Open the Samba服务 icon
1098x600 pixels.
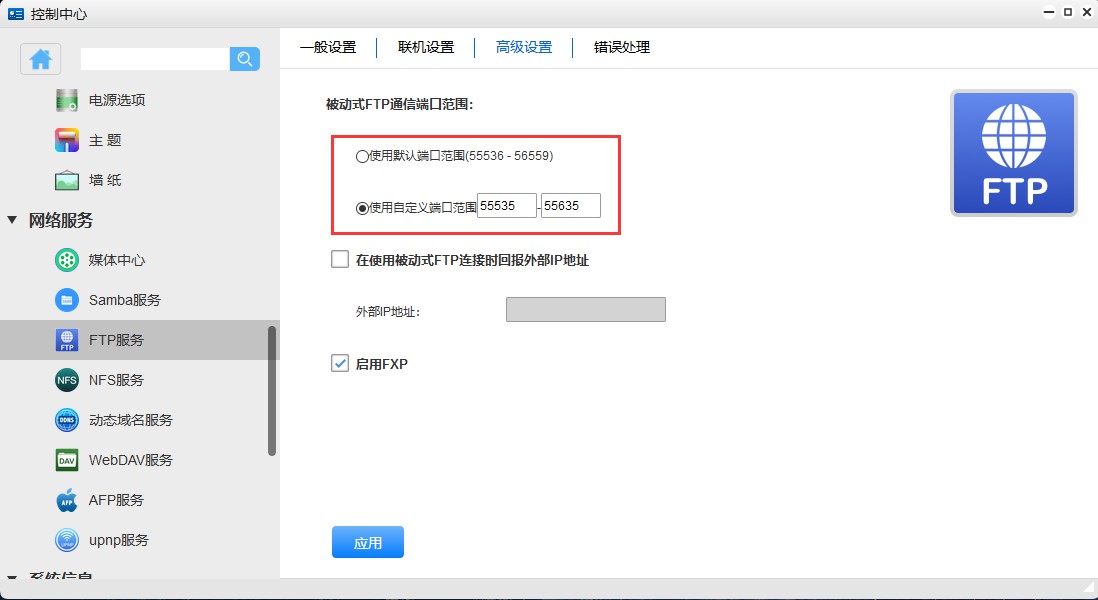click(67, 300)
